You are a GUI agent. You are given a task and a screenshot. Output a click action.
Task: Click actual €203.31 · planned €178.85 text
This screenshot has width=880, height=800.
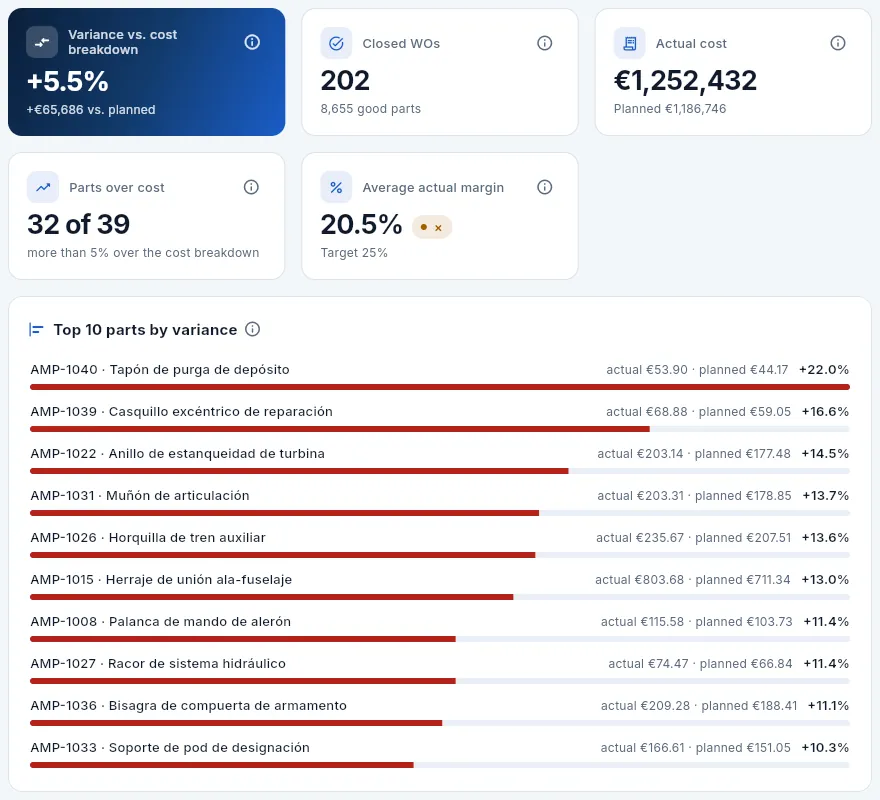tap(694, 496)
